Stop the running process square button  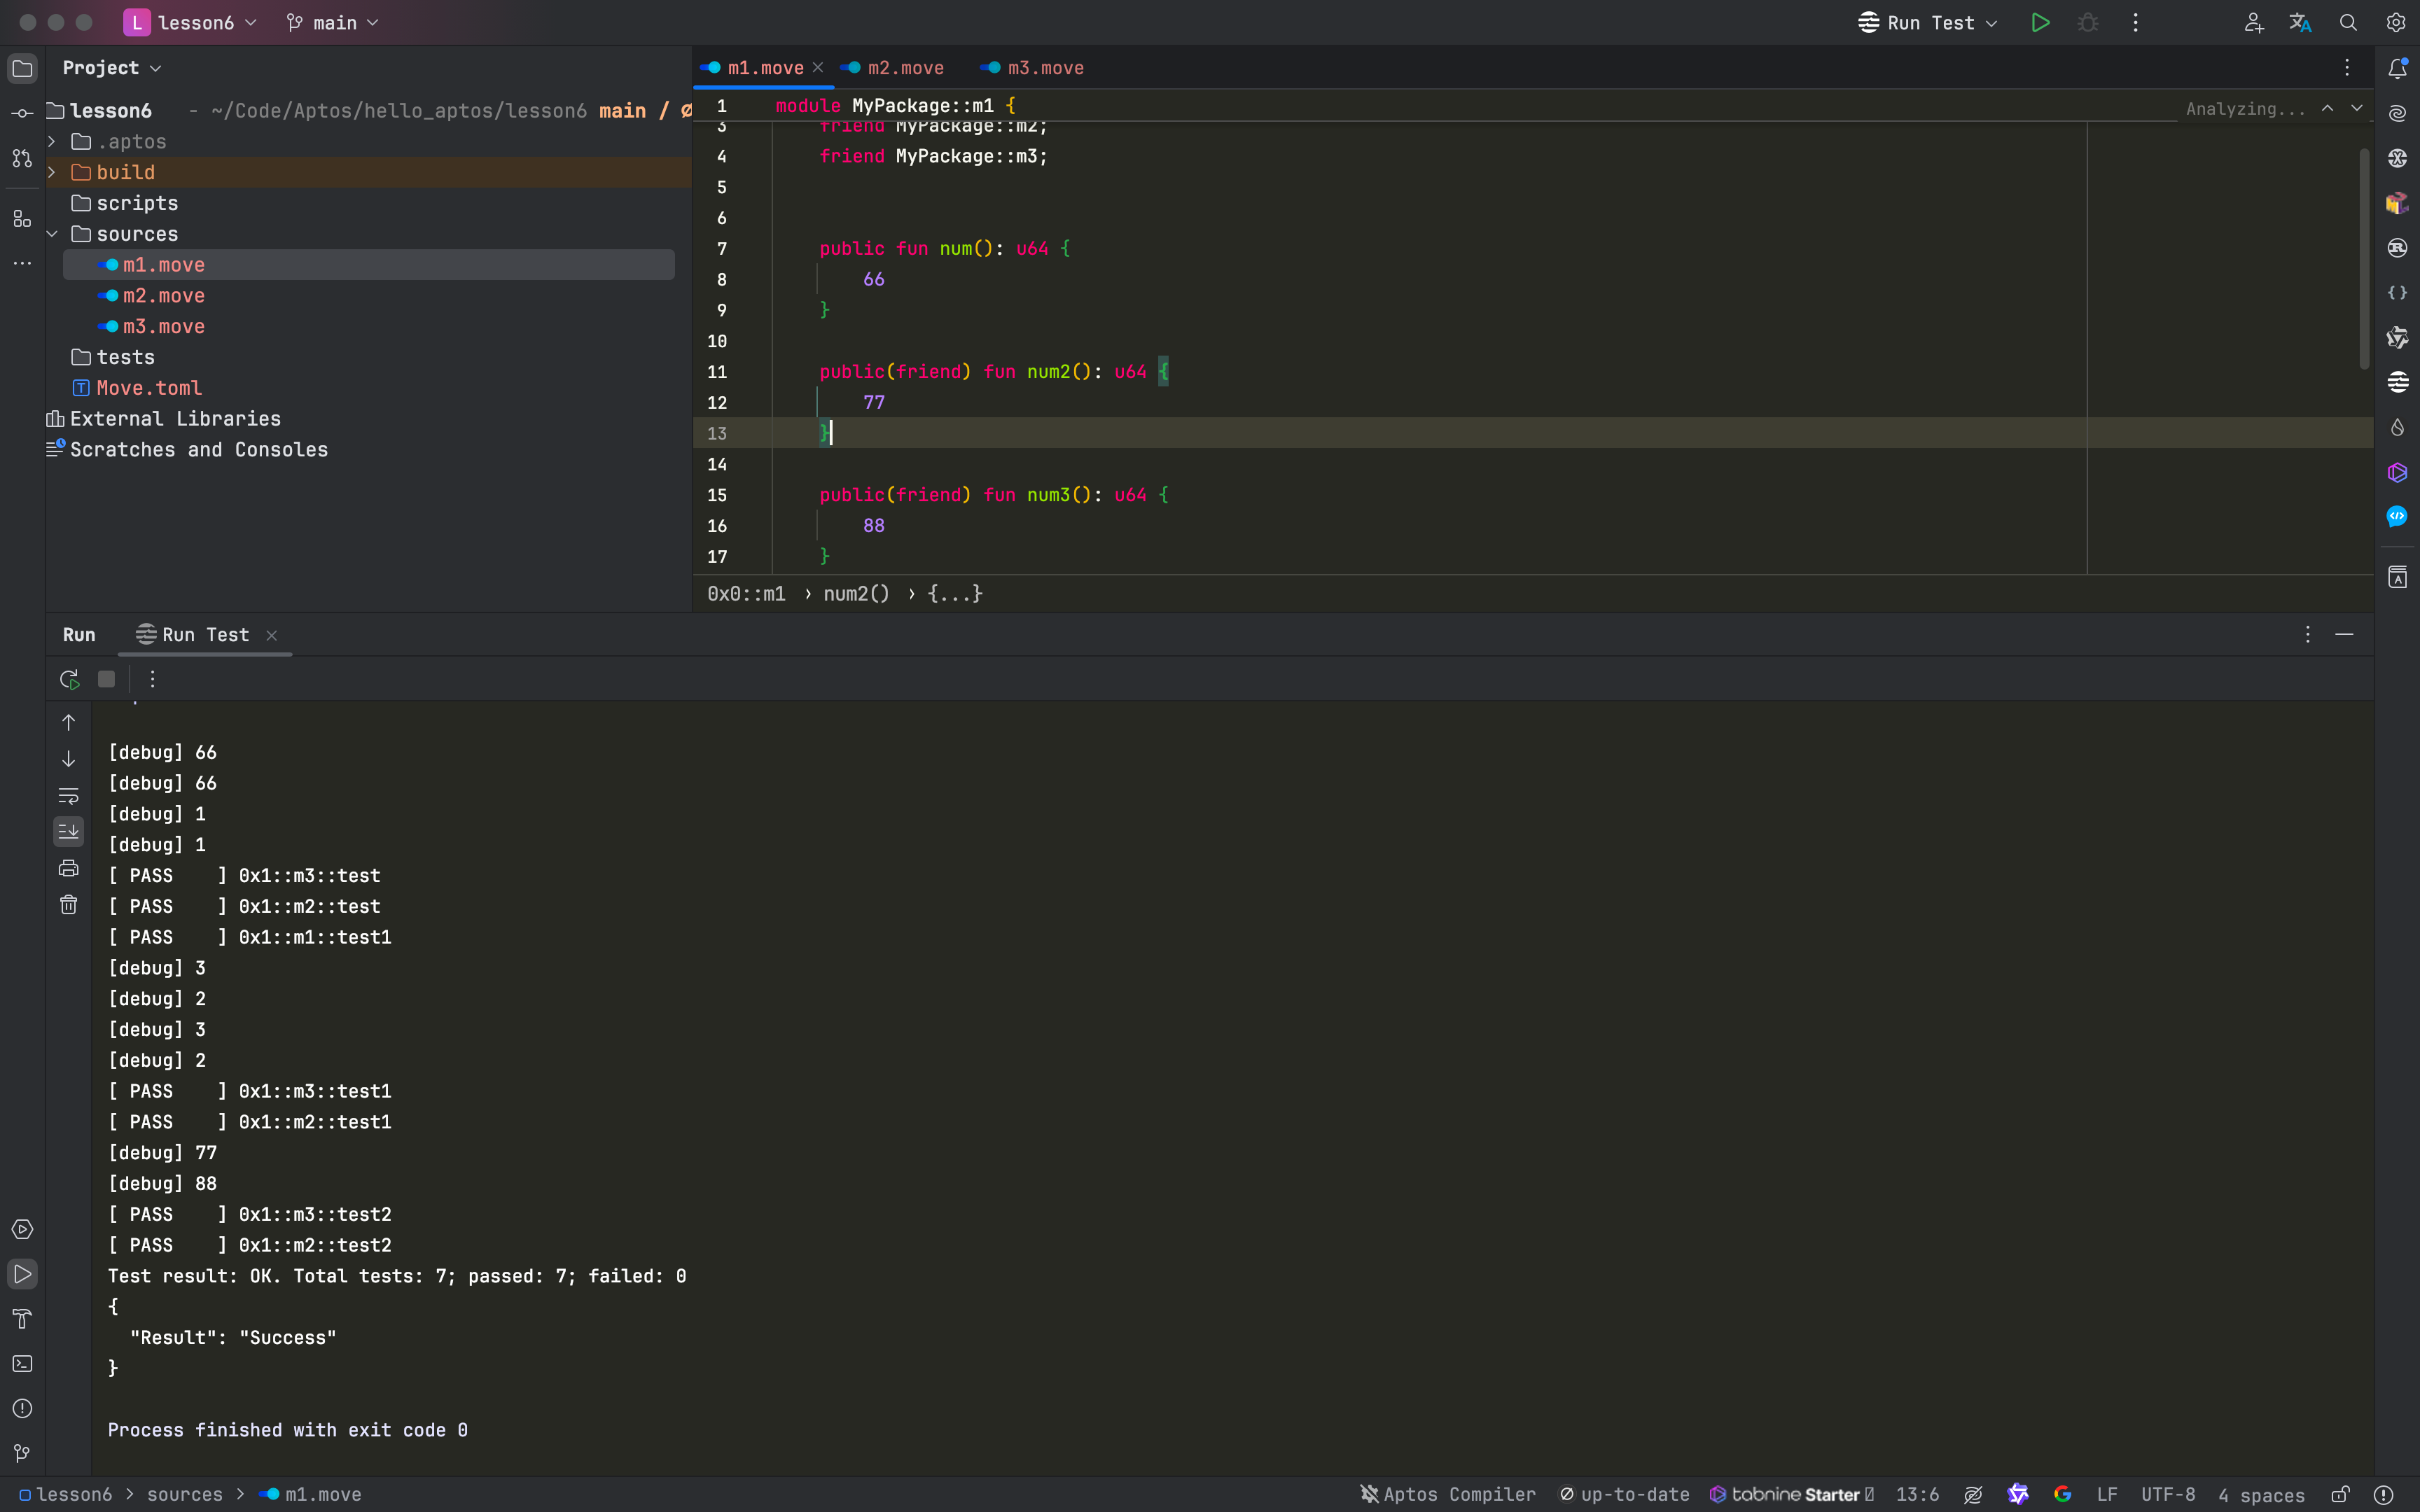point(106,679)
